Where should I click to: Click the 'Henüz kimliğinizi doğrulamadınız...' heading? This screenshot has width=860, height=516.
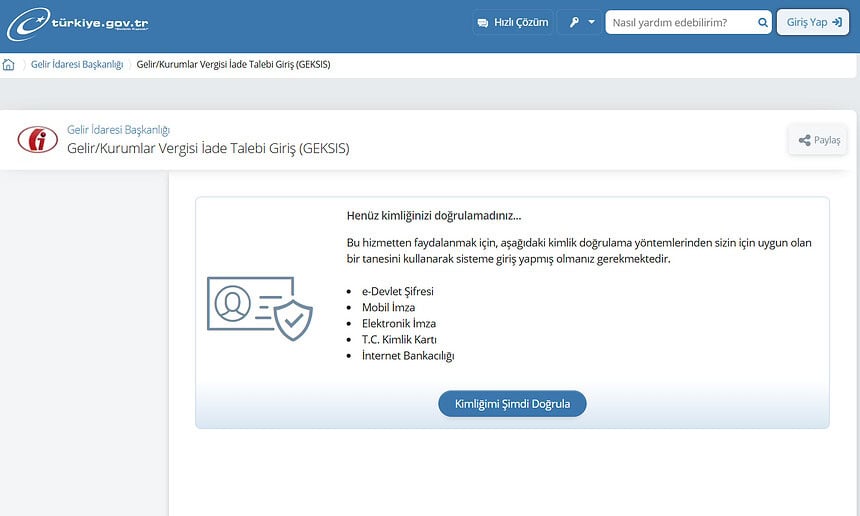pos(434,216)
